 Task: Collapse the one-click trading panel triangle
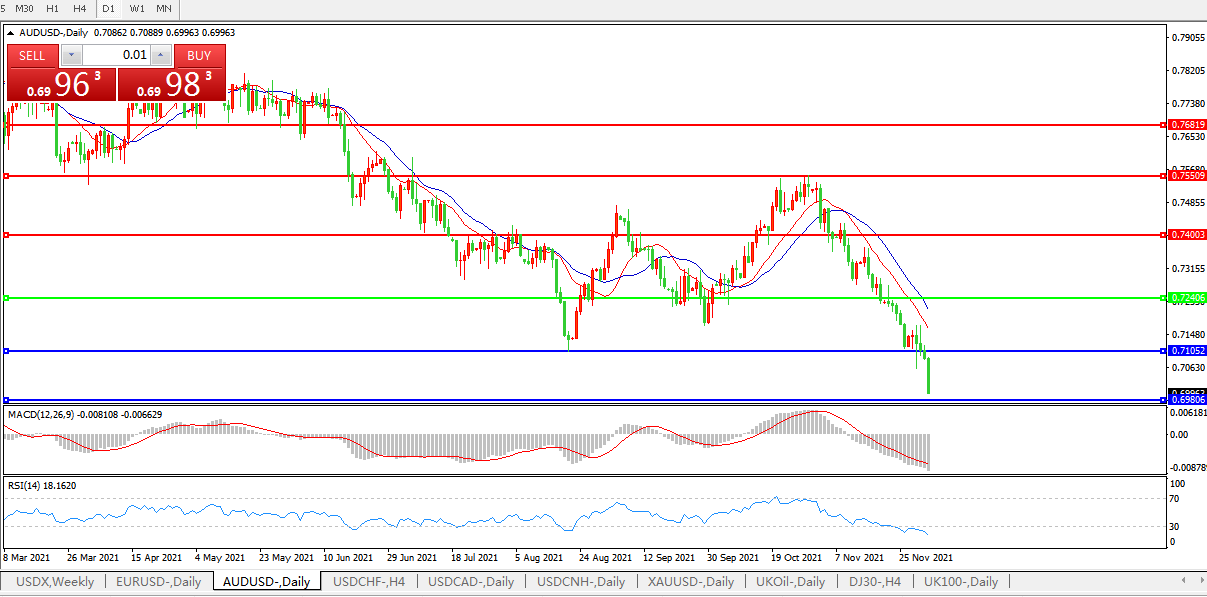click(x=11, y=33)
